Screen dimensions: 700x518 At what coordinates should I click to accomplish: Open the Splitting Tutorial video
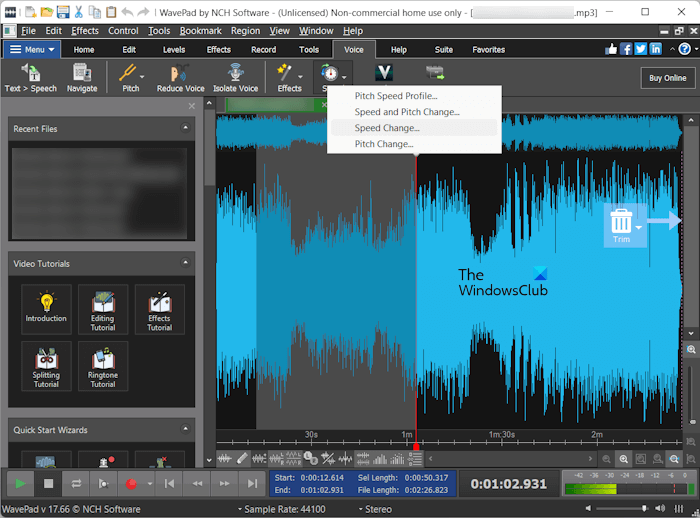coord(46,366)
